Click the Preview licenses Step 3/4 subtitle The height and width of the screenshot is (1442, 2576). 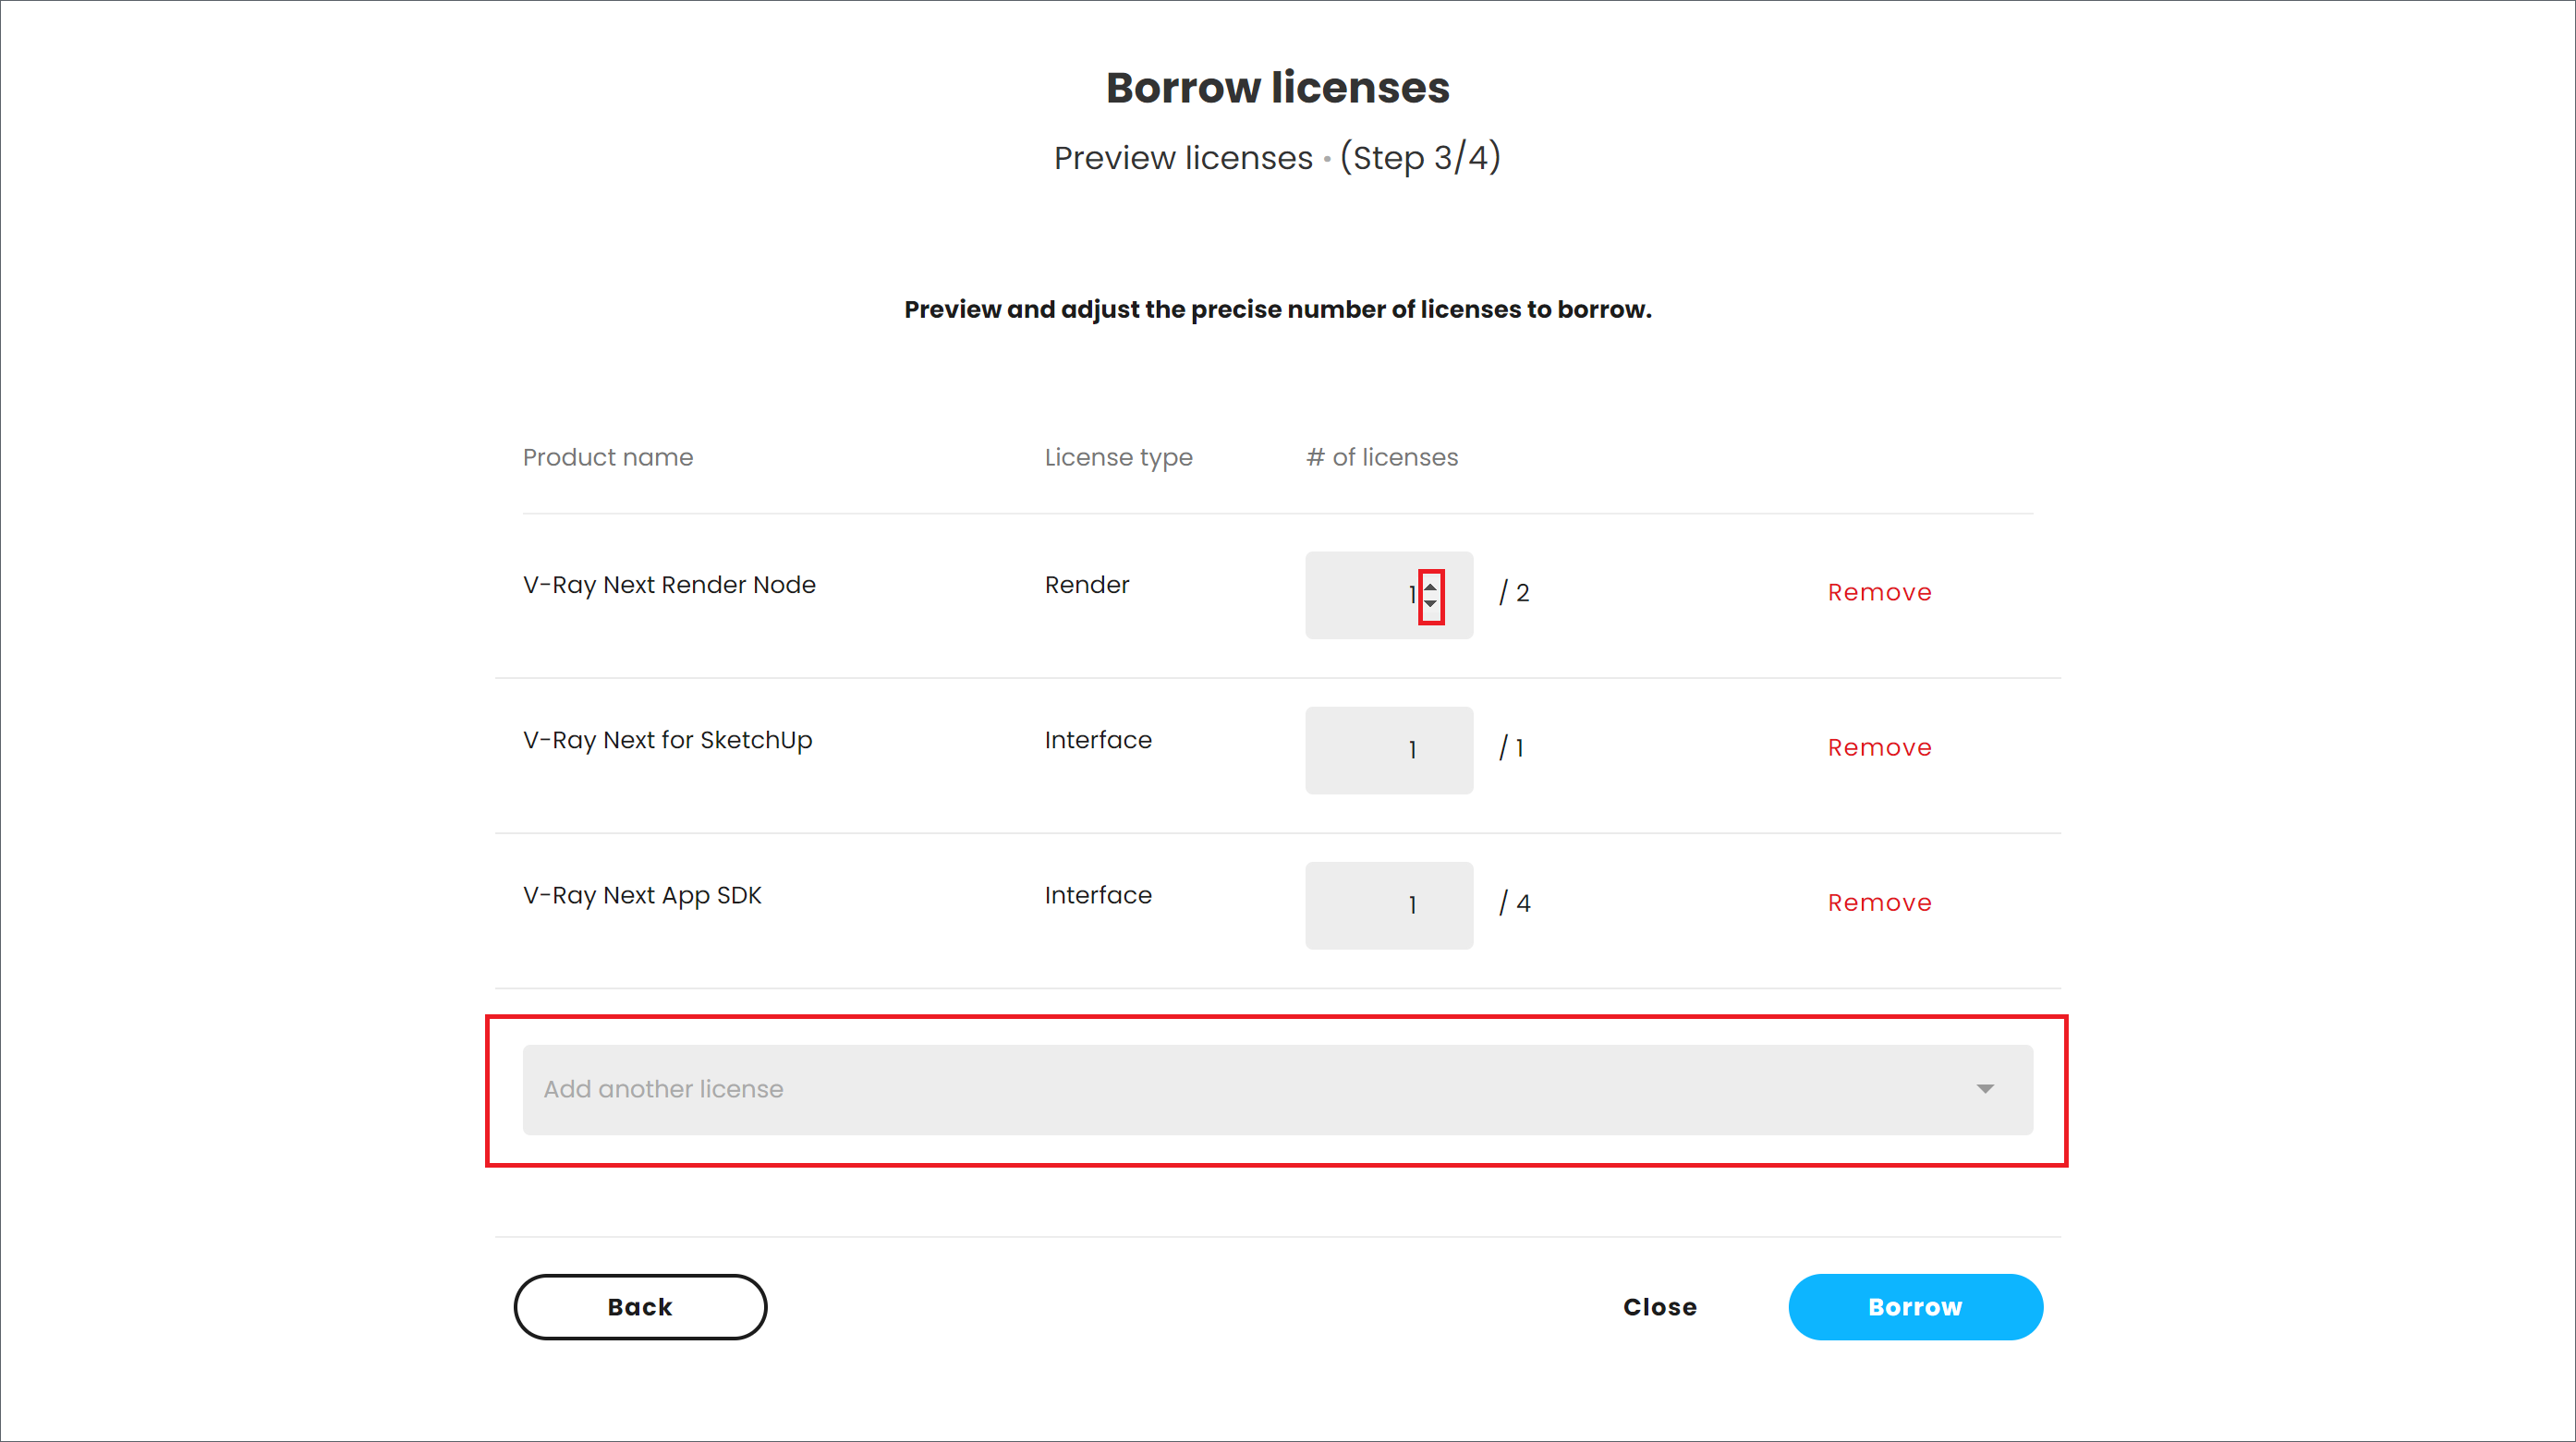(1277, 158)
